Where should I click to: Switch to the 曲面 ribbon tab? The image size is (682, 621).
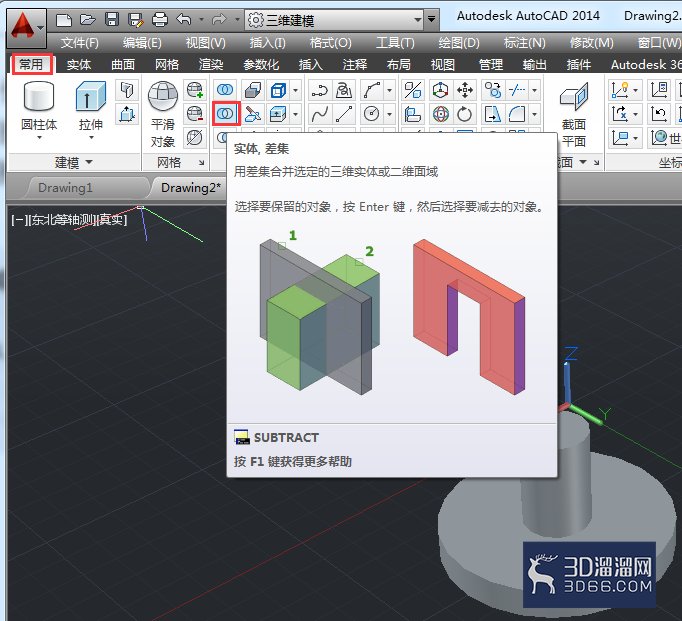123,65
